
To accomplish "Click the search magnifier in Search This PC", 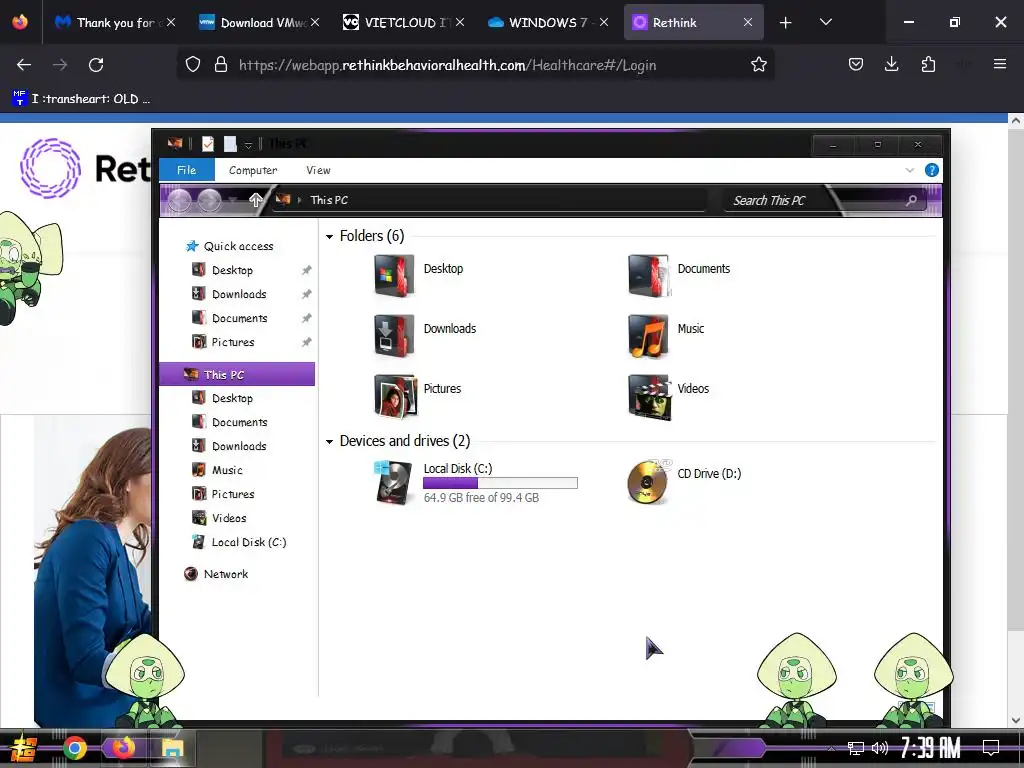I will tap(911, 200).
